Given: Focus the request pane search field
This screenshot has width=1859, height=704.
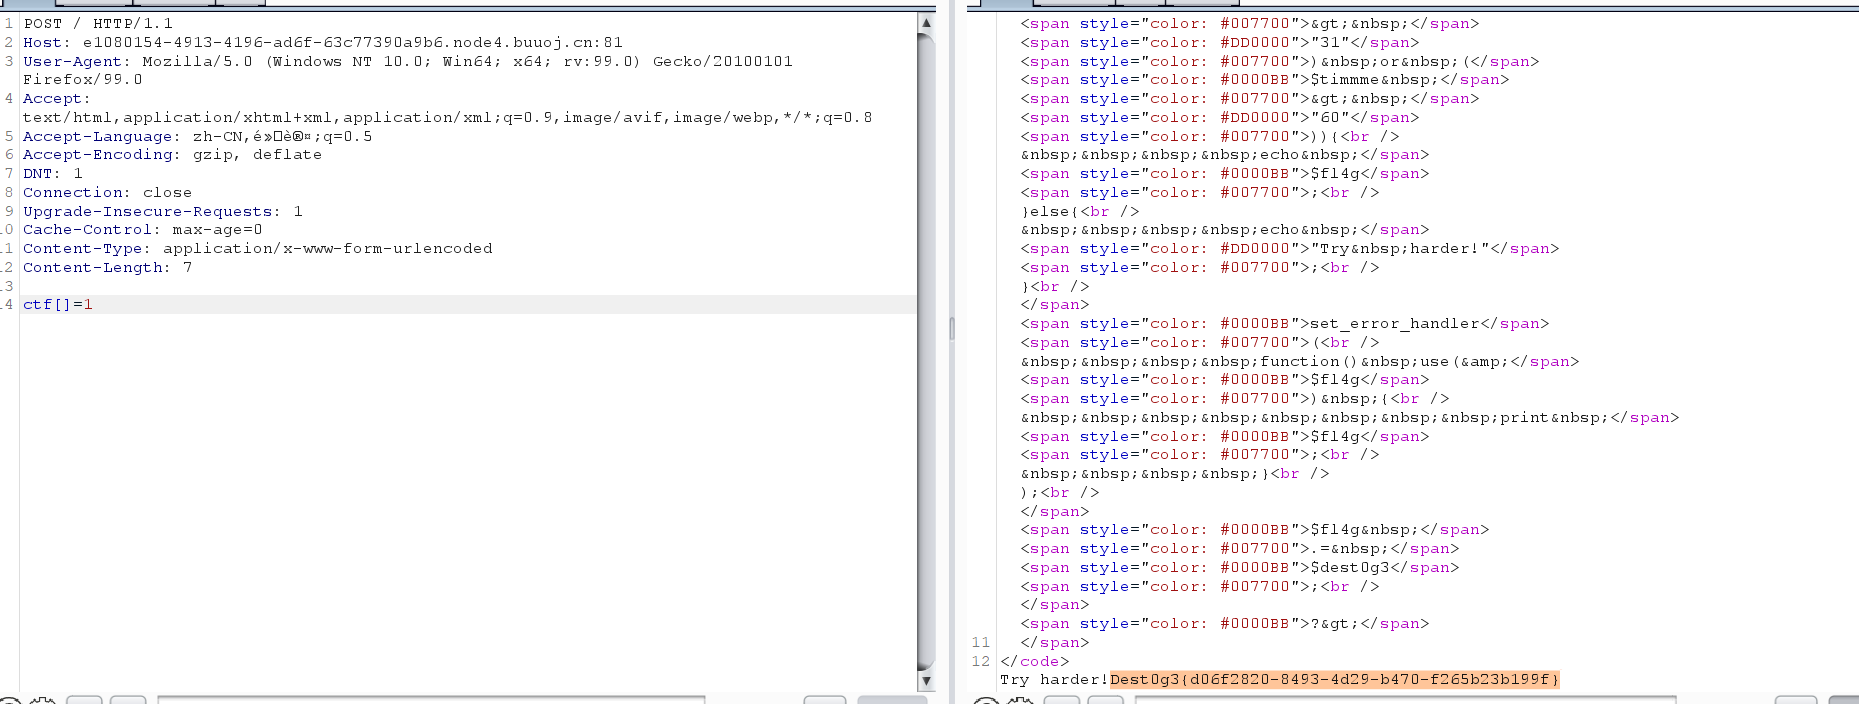Looking at the screenshot, I should coord(430,700).
